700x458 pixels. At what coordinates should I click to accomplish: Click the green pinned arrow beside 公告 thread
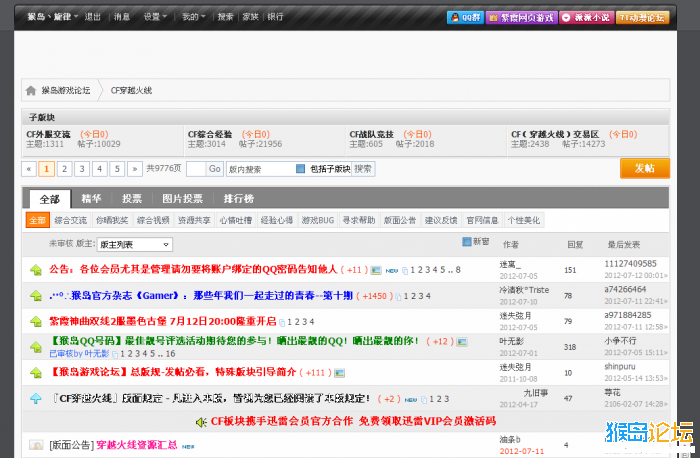click(x=36, y=270)
